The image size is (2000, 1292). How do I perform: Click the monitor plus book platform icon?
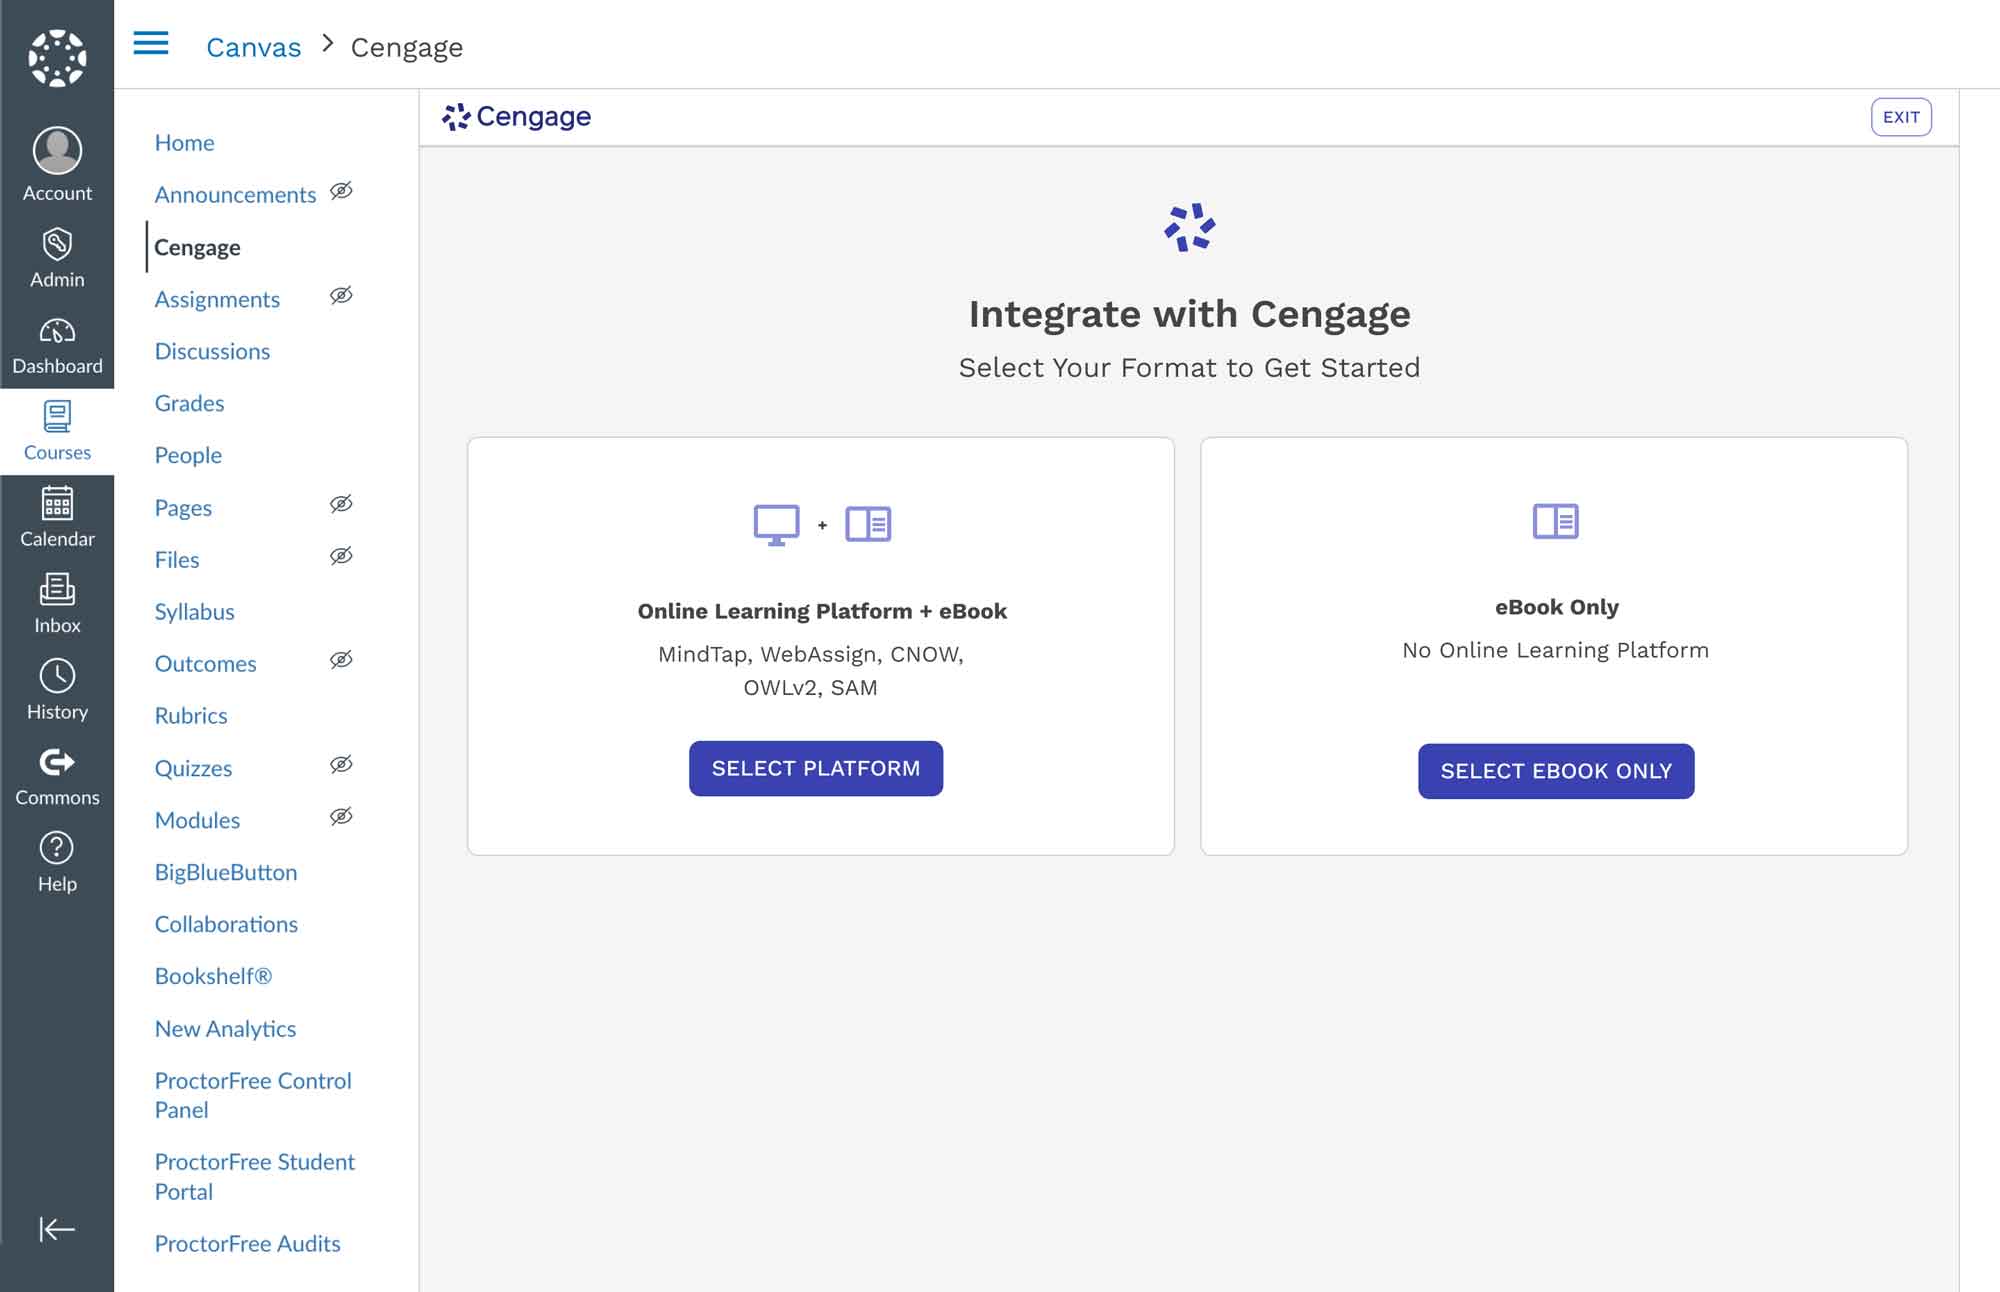point(822,525)
